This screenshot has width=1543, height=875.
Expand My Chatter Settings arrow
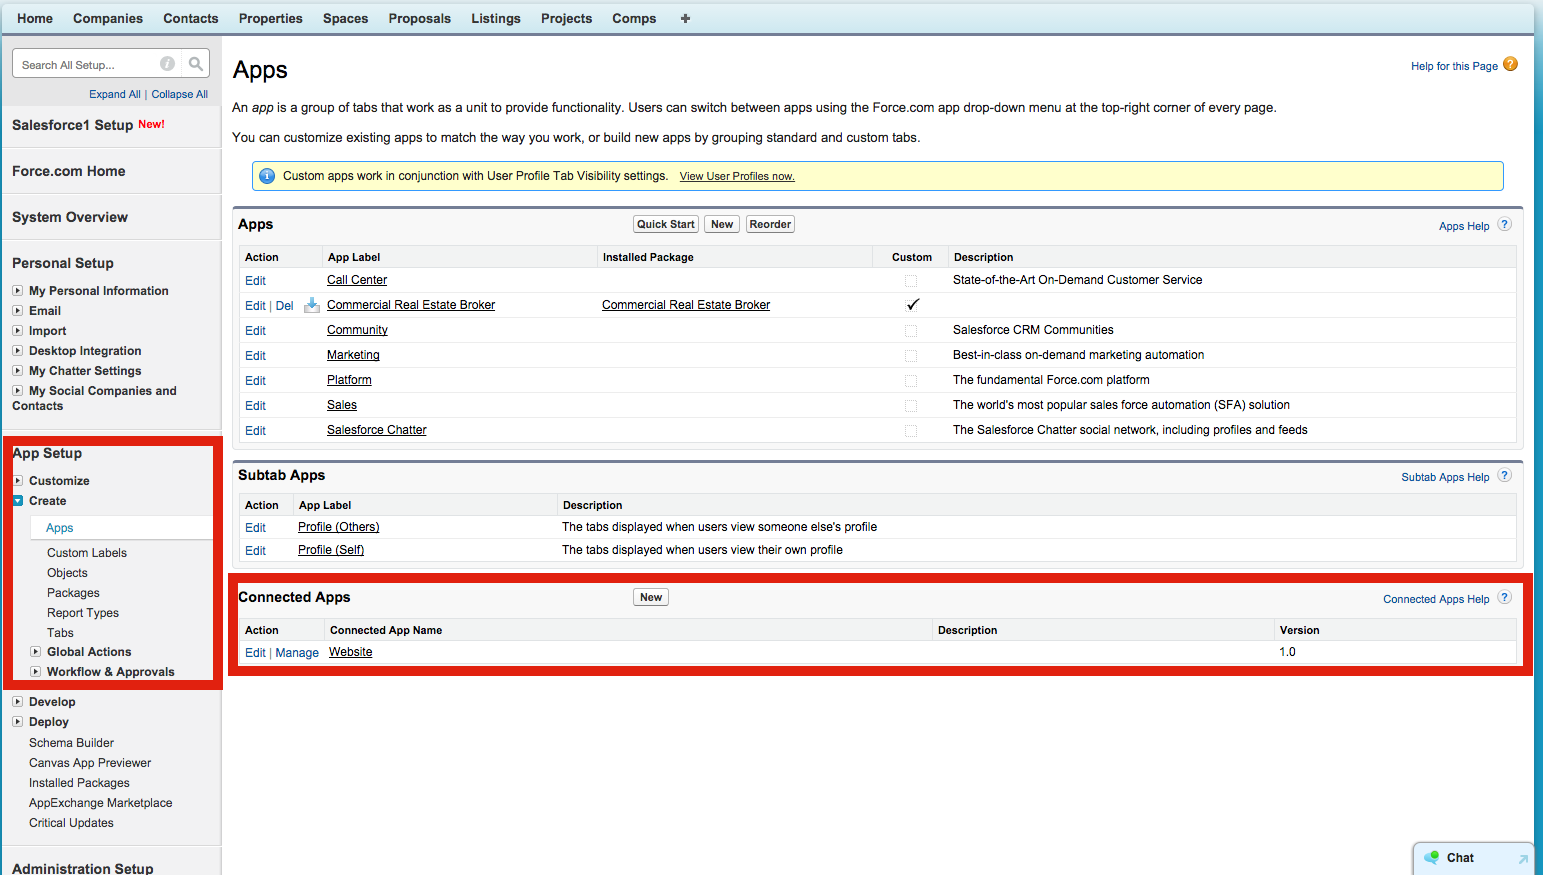point(17,371)
